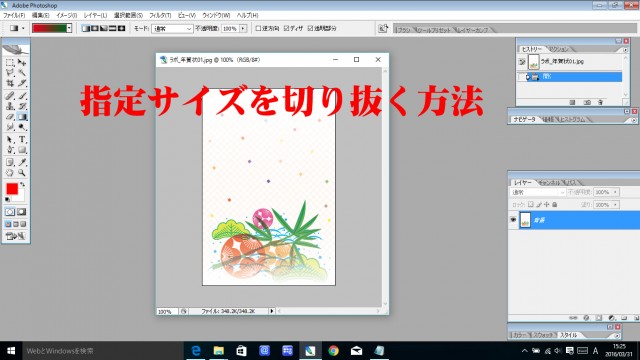
Task: Open the file browser icon in options bar
Action: click(x=383, y=28)
